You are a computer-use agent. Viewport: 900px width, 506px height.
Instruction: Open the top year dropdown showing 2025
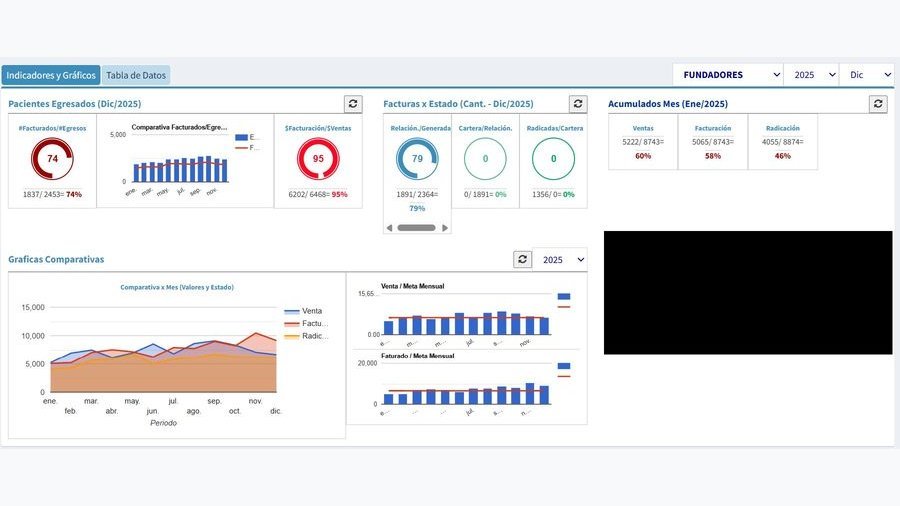click(812, 75)
